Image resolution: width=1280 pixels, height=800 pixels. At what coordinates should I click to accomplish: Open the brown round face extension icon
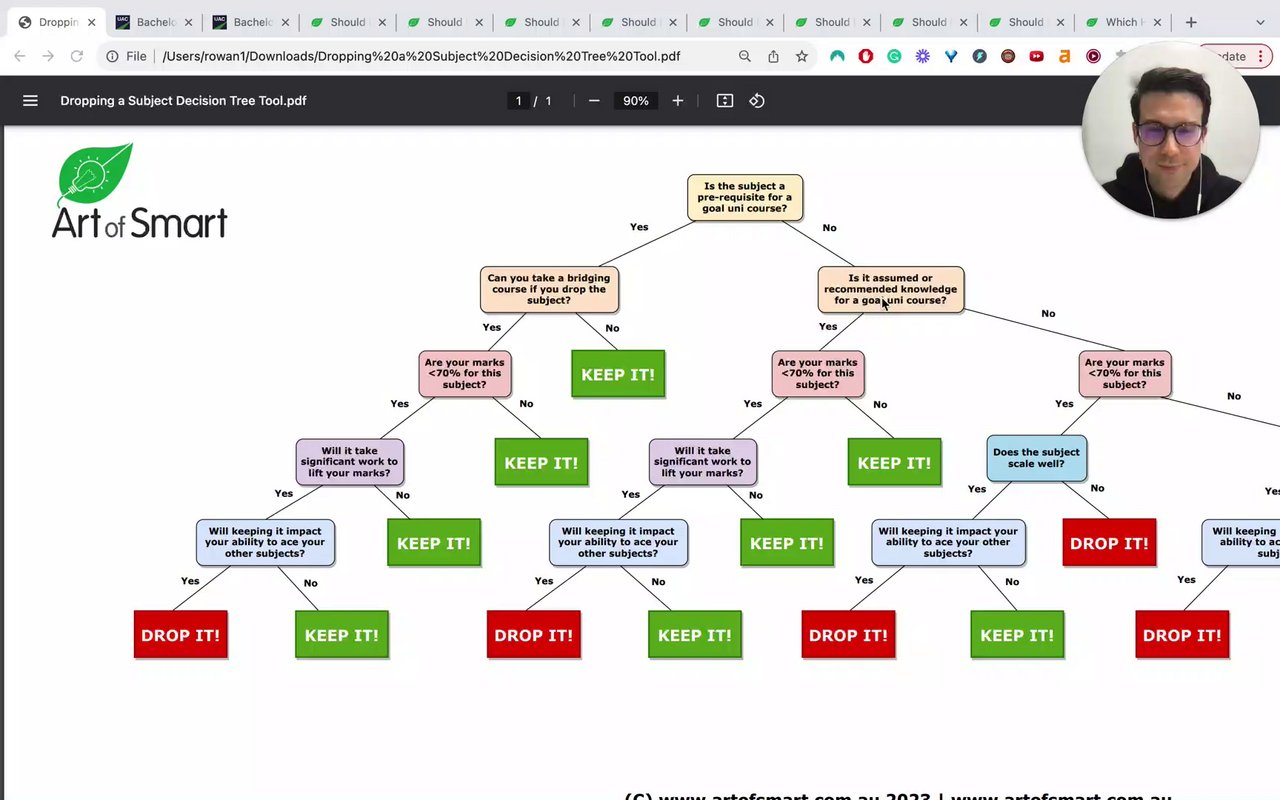1008,56
